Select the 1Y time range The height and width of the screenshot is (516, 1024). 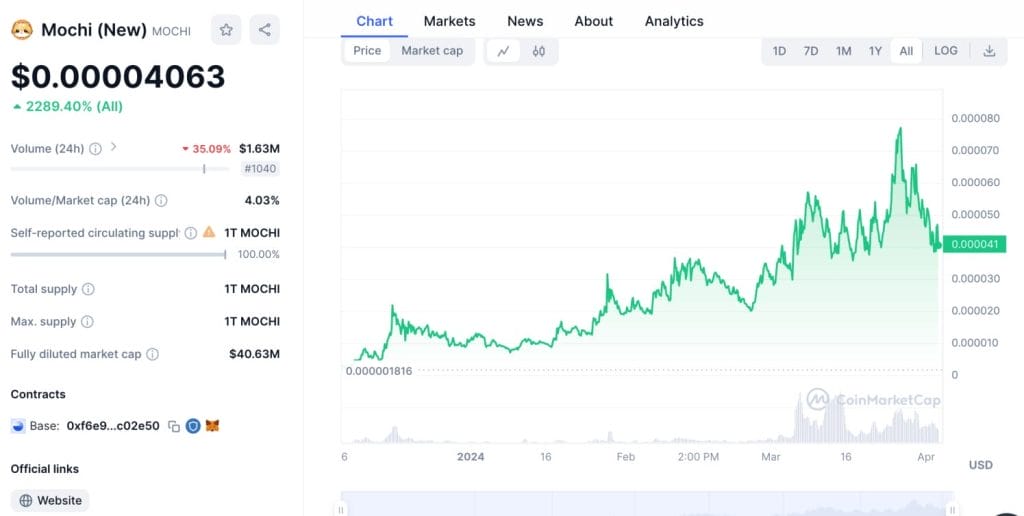(x=875, y=51)
